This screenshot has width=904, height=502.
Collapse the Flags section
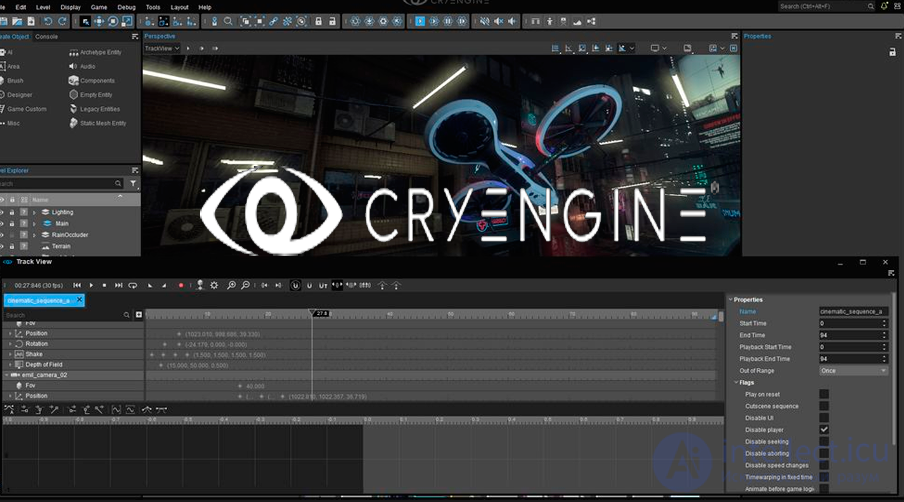point(736,382)
